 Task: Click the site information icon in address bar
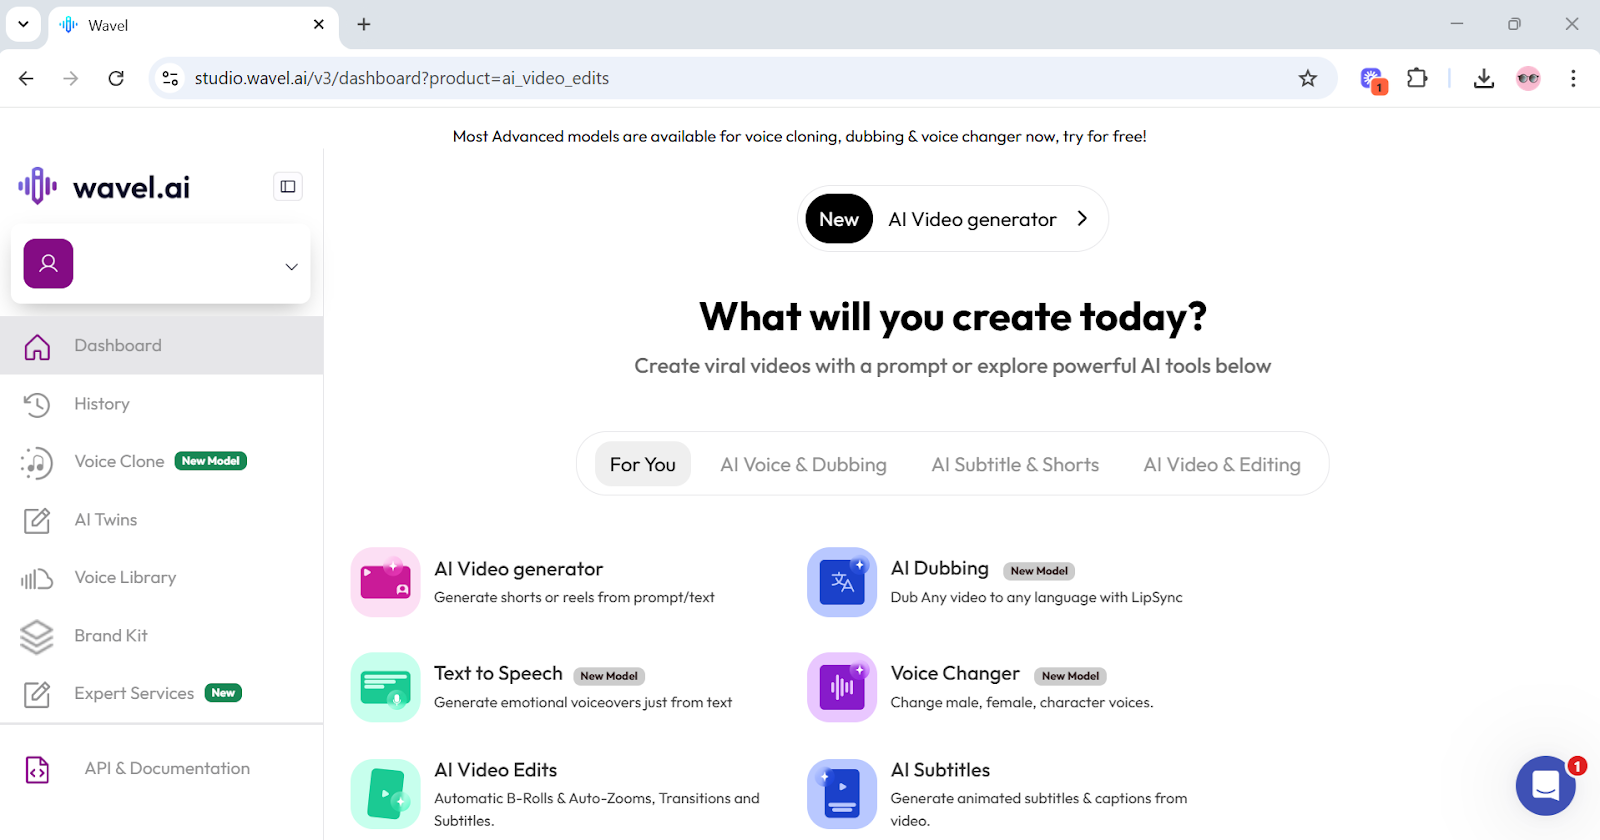171,78
